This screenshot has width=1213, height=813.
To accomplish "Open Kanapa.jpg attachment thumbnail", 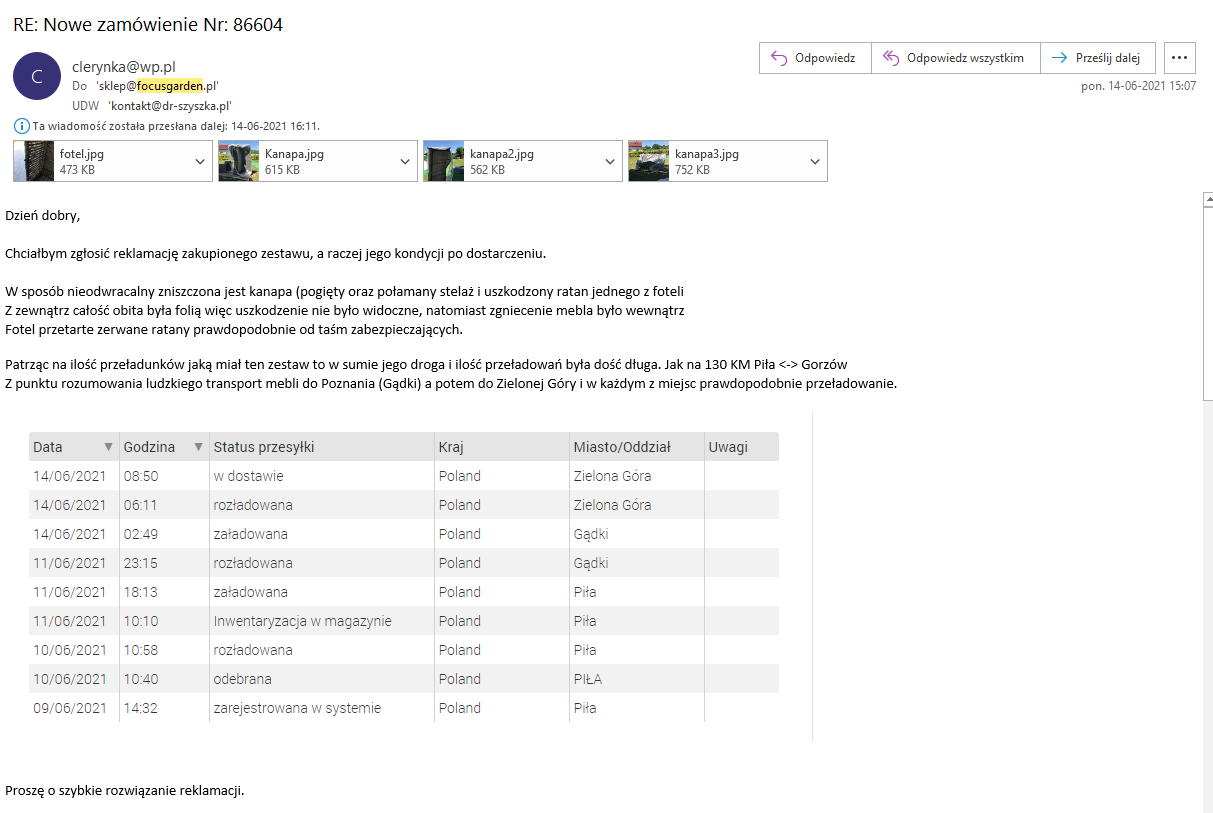I will [239, 162].
